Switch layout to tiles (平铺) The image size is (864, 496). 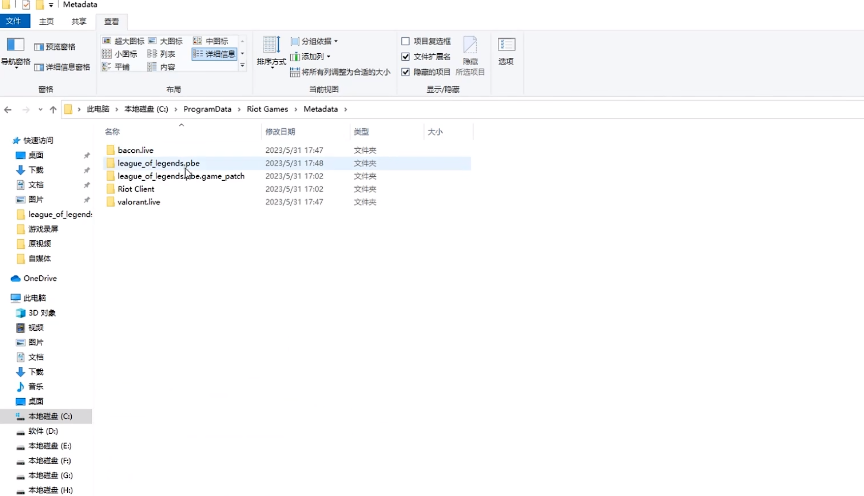point(116,67)
